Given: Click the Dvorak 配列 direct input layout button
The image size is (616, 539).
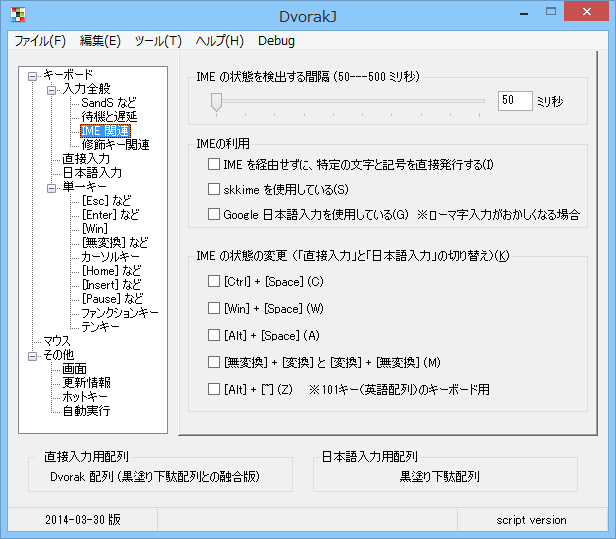Looking at the screenshot, I should 161,477.
